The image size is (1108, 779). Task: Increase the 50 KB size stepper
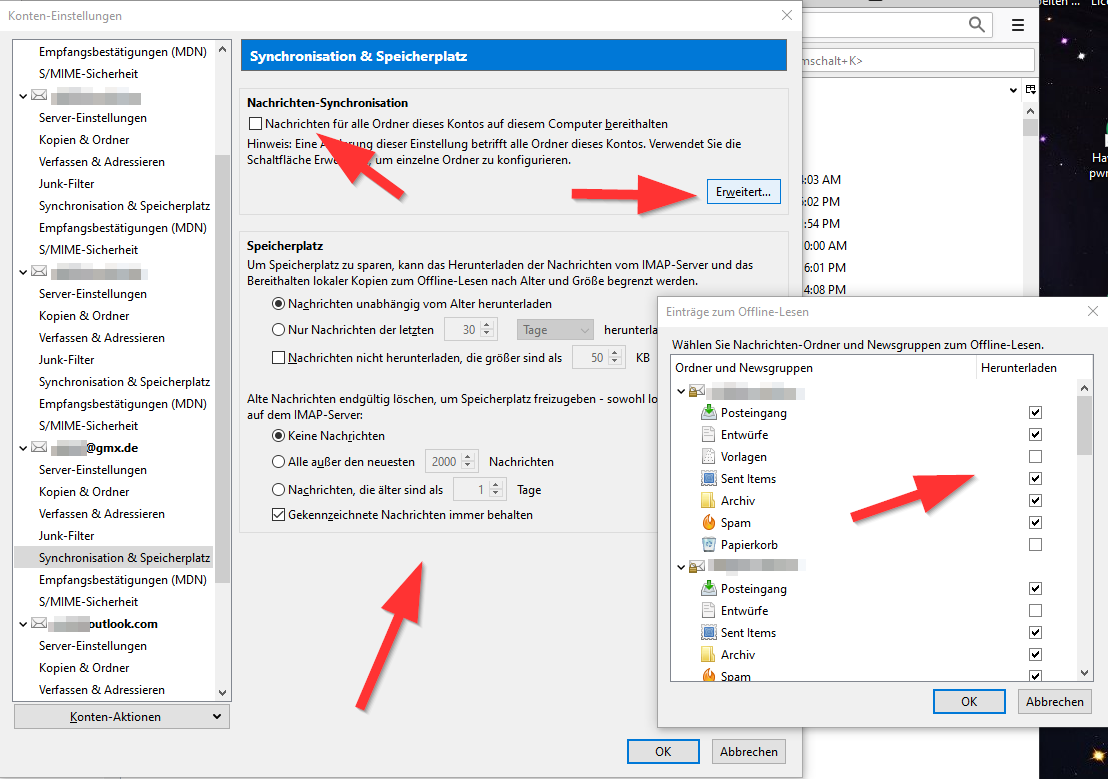tap(615, 353)
